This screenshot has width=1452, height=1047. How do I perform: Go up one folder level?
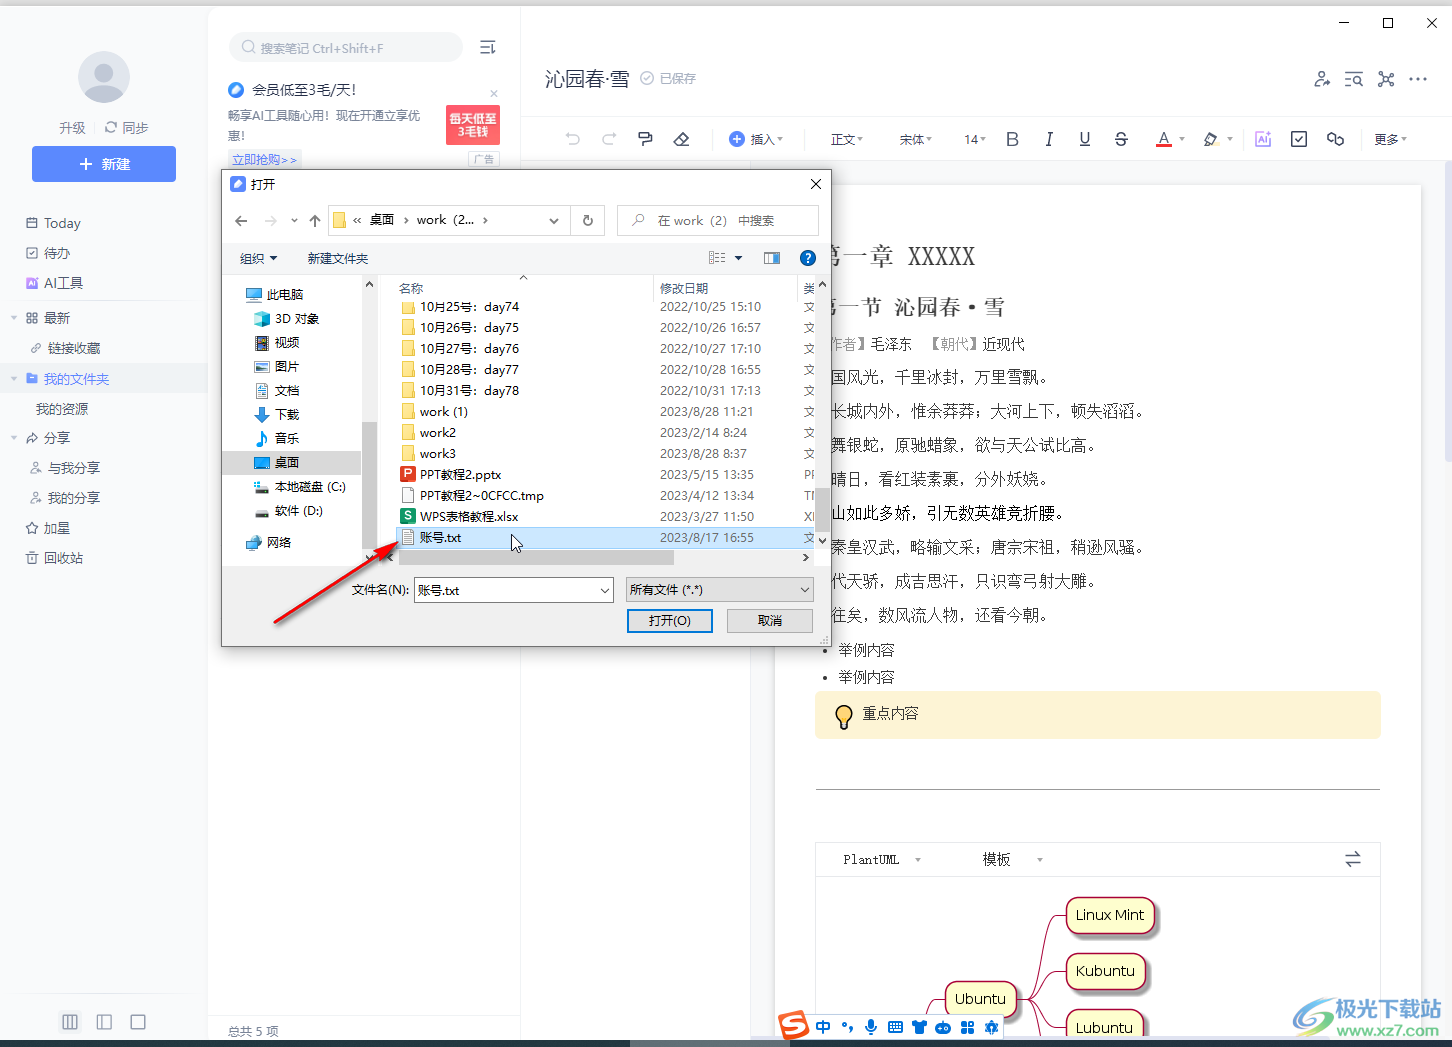click(315, 220)
